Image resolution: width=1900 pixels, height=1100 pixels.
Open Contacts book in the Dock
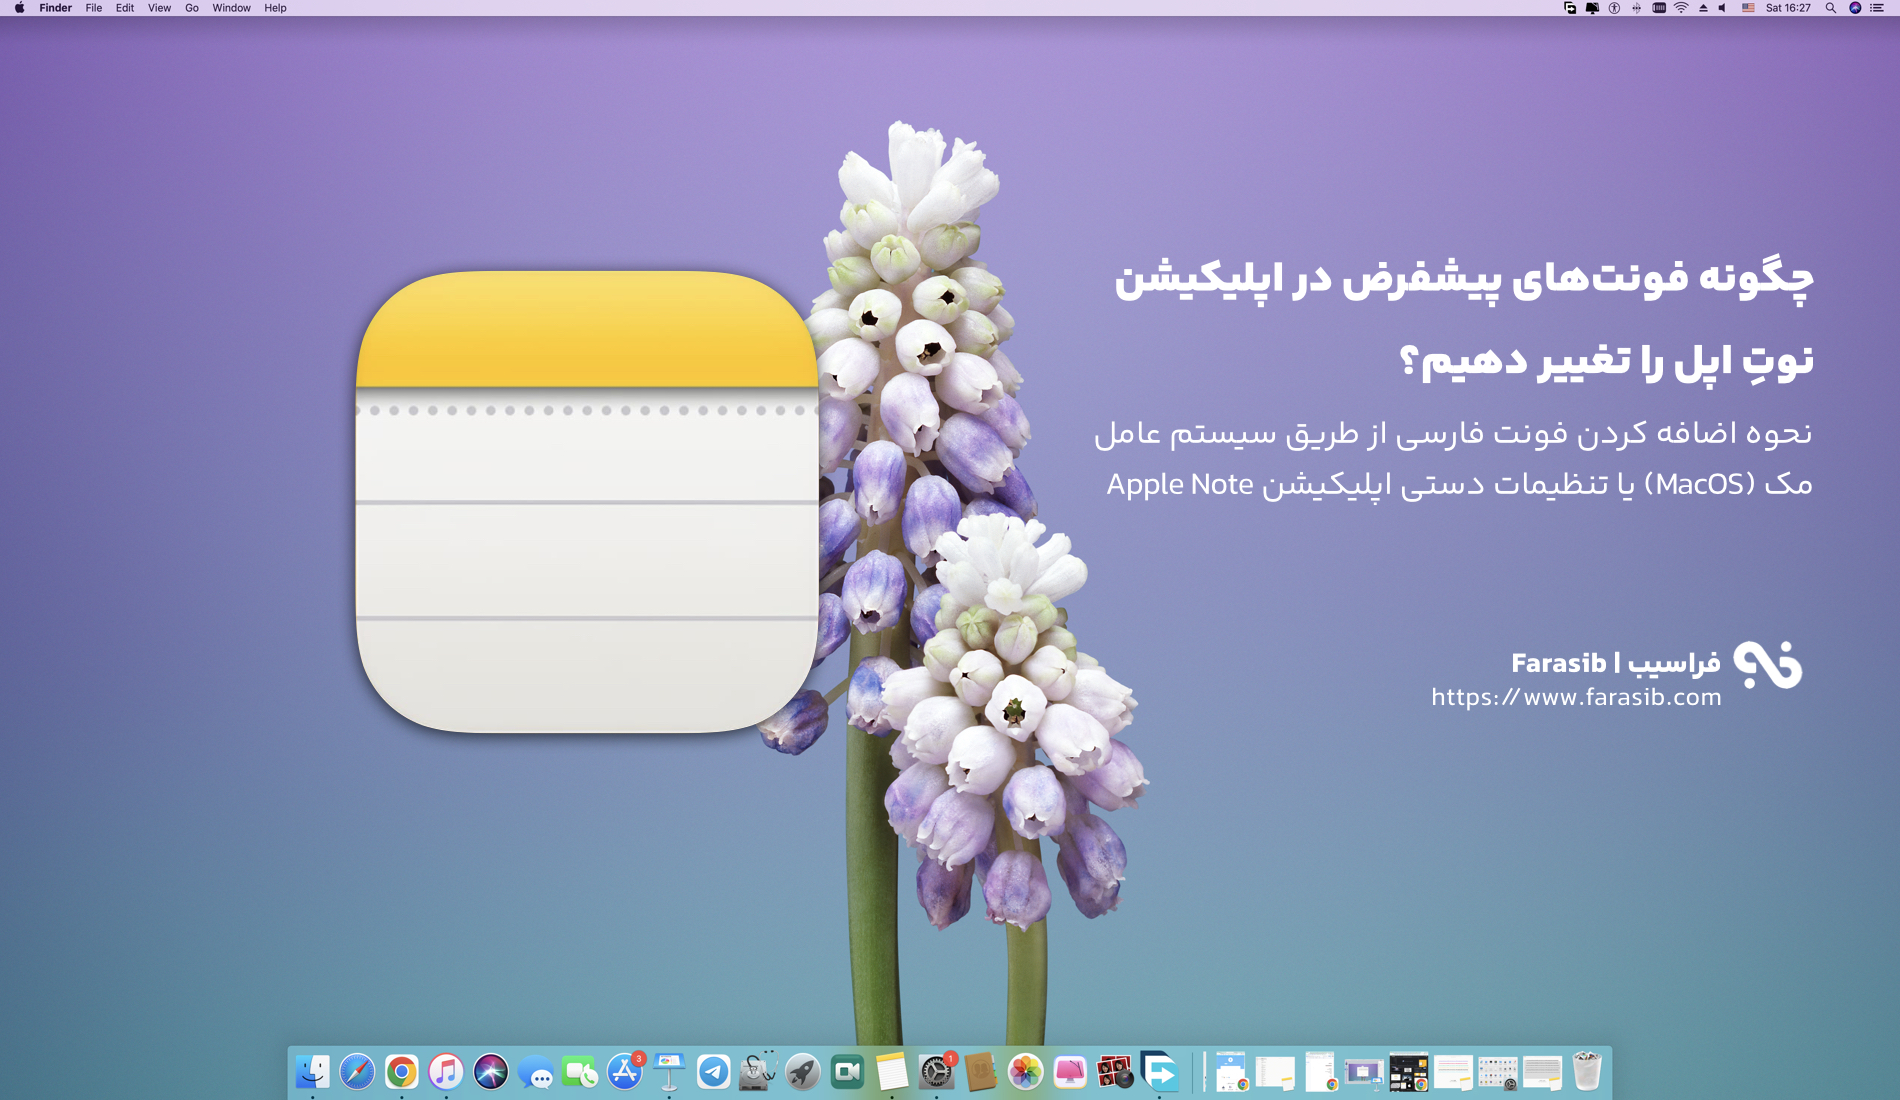point(981,1072)
